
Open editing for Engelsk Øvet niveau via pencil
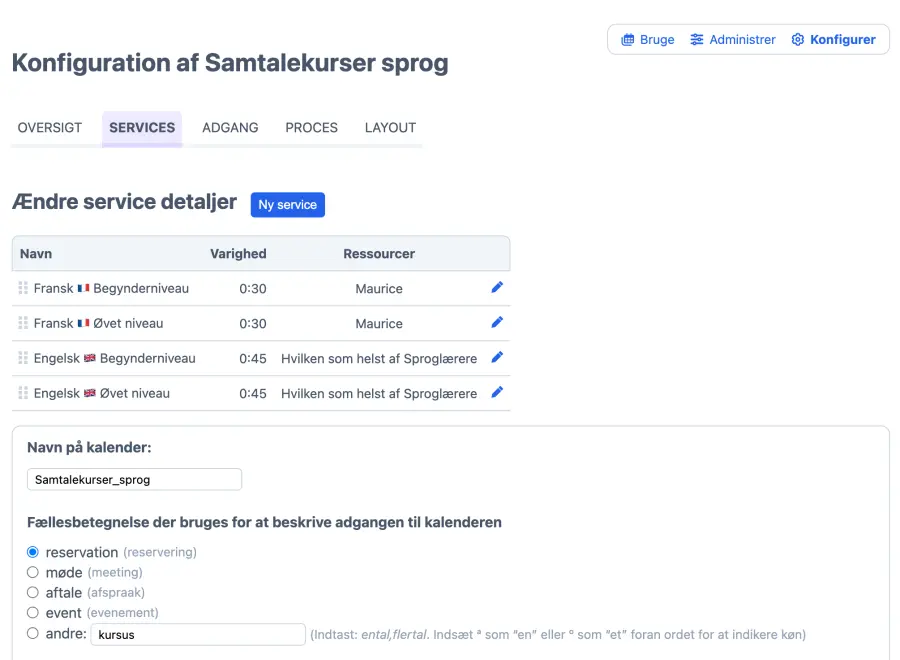pos(497,393)
